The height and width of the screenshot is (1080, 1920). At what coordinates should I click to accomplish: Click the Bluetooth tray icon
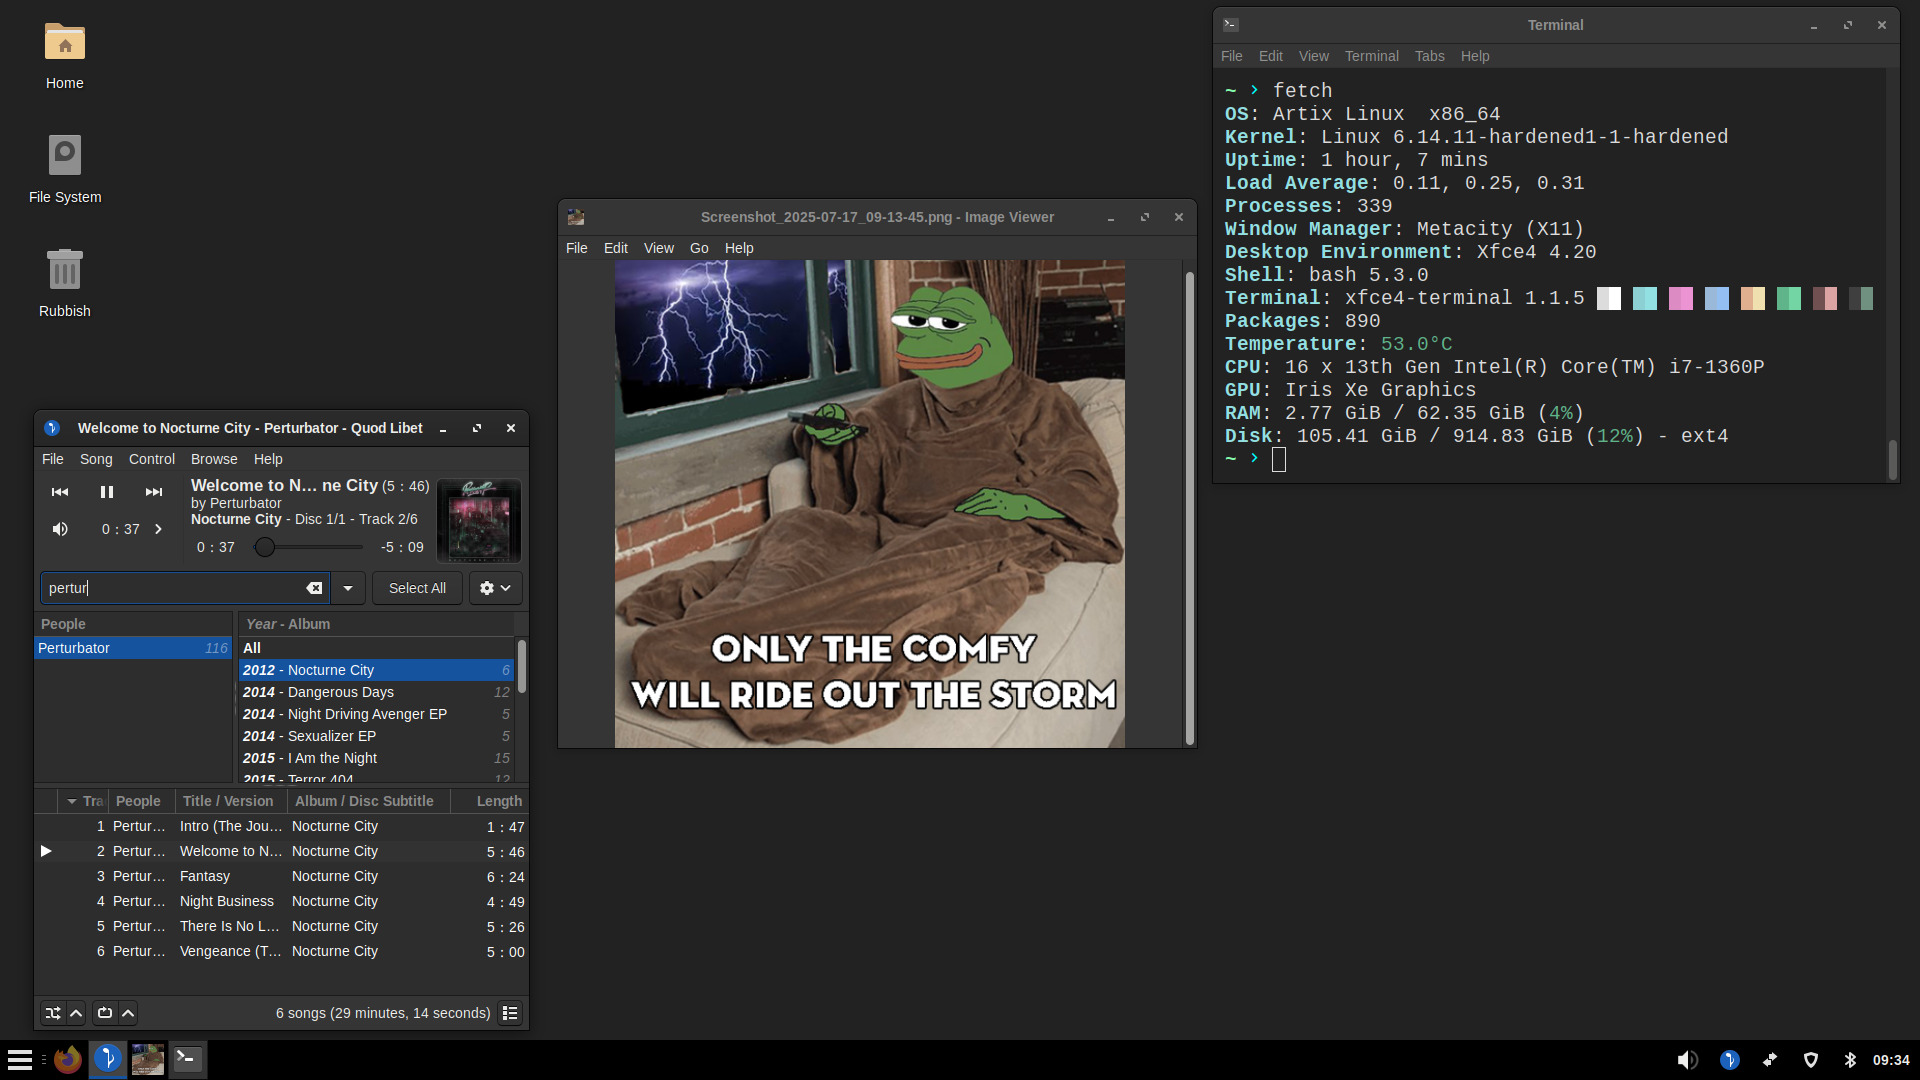click(x=1850, y=1060)
